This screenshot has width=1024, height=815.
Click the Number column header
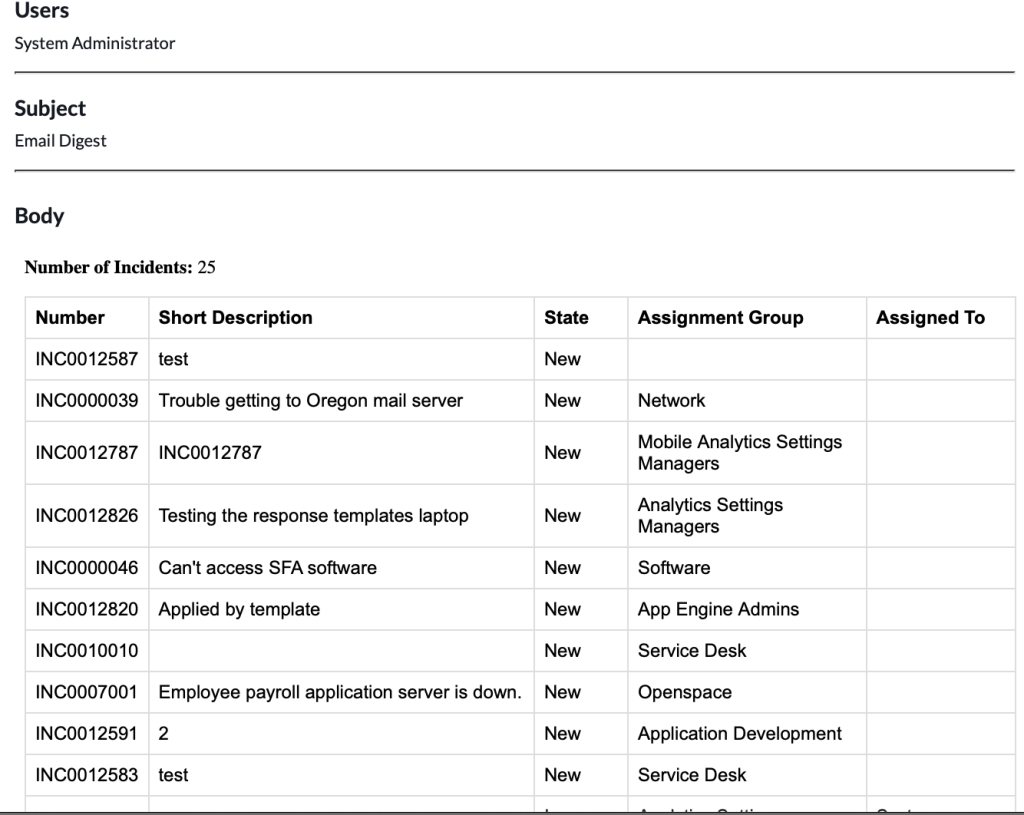[x=70, y=318]
